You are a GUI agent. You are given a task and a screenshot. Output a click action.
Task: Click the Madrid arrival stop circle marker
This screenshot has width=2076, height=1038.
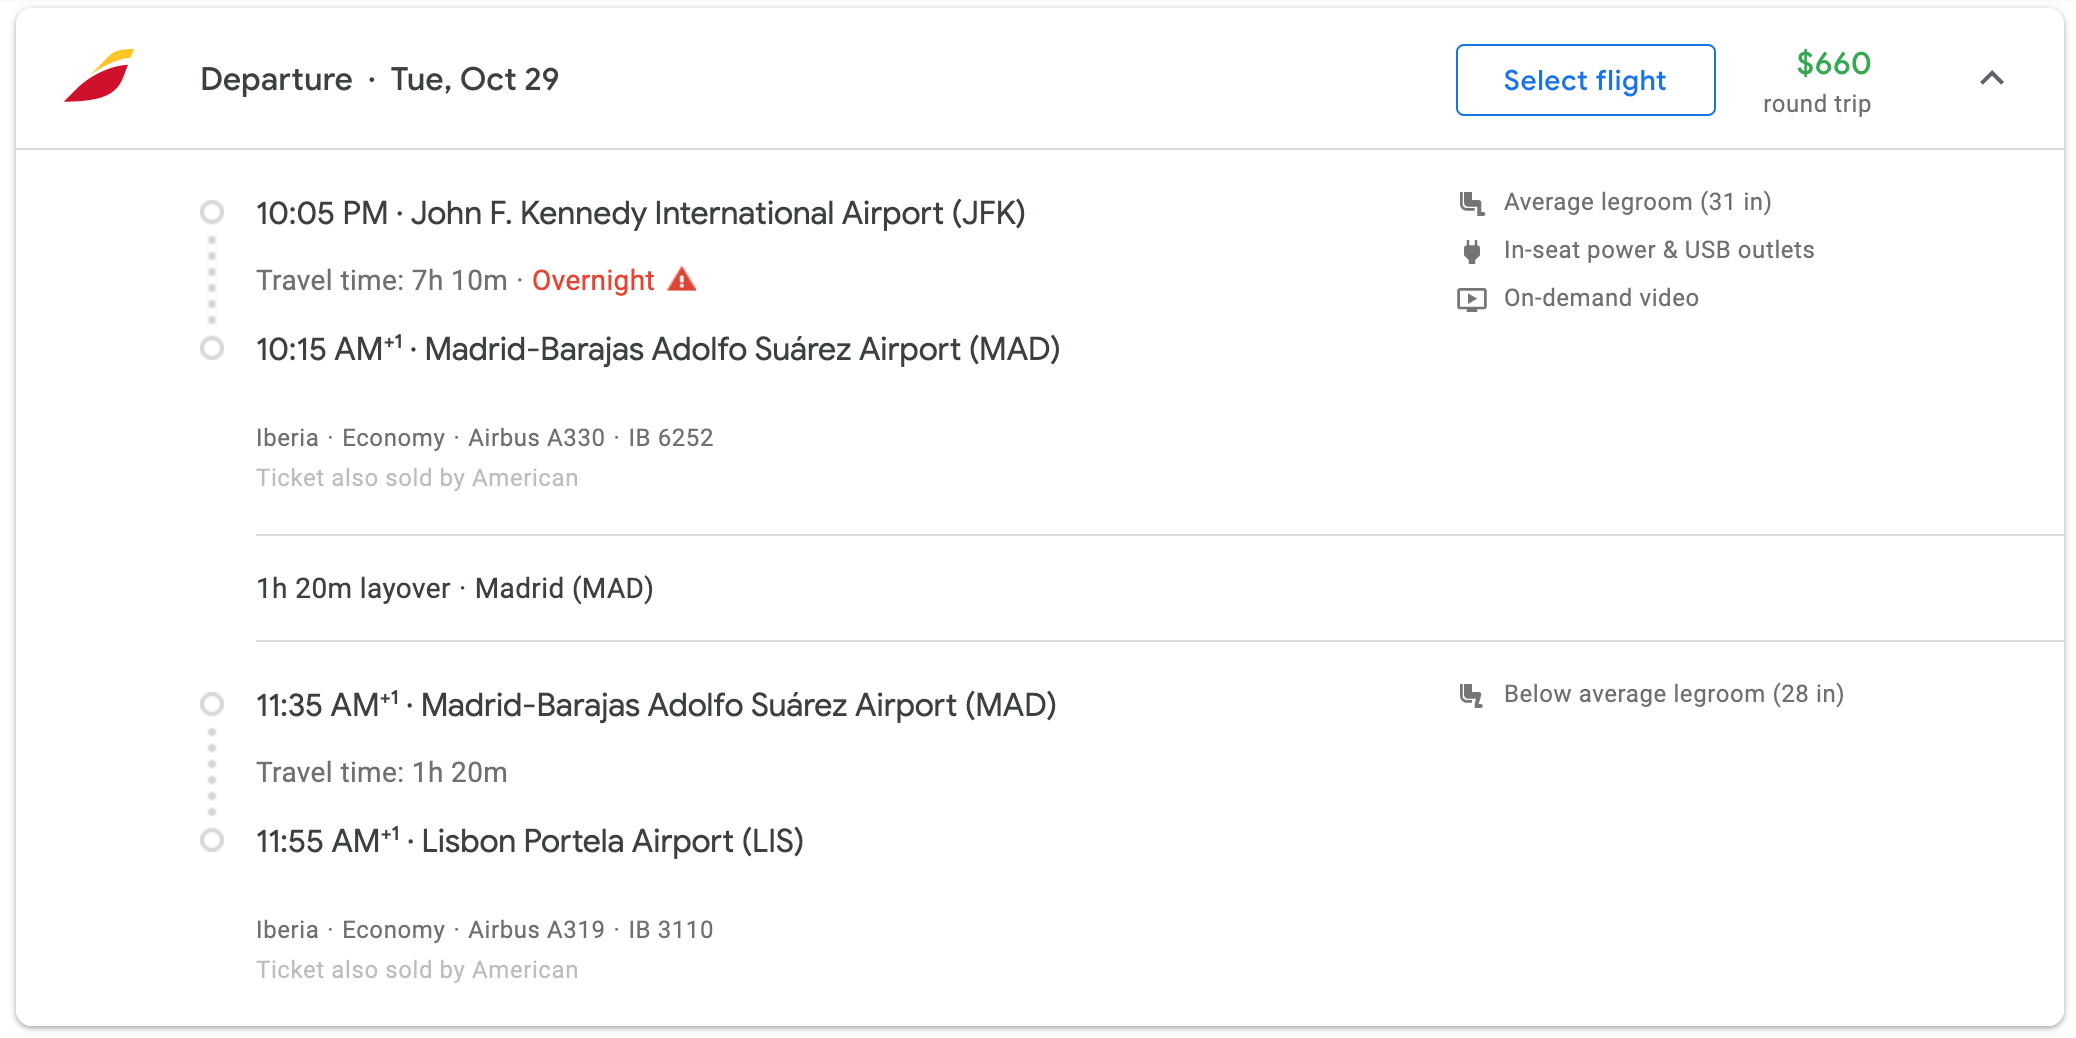coord(212,348)
